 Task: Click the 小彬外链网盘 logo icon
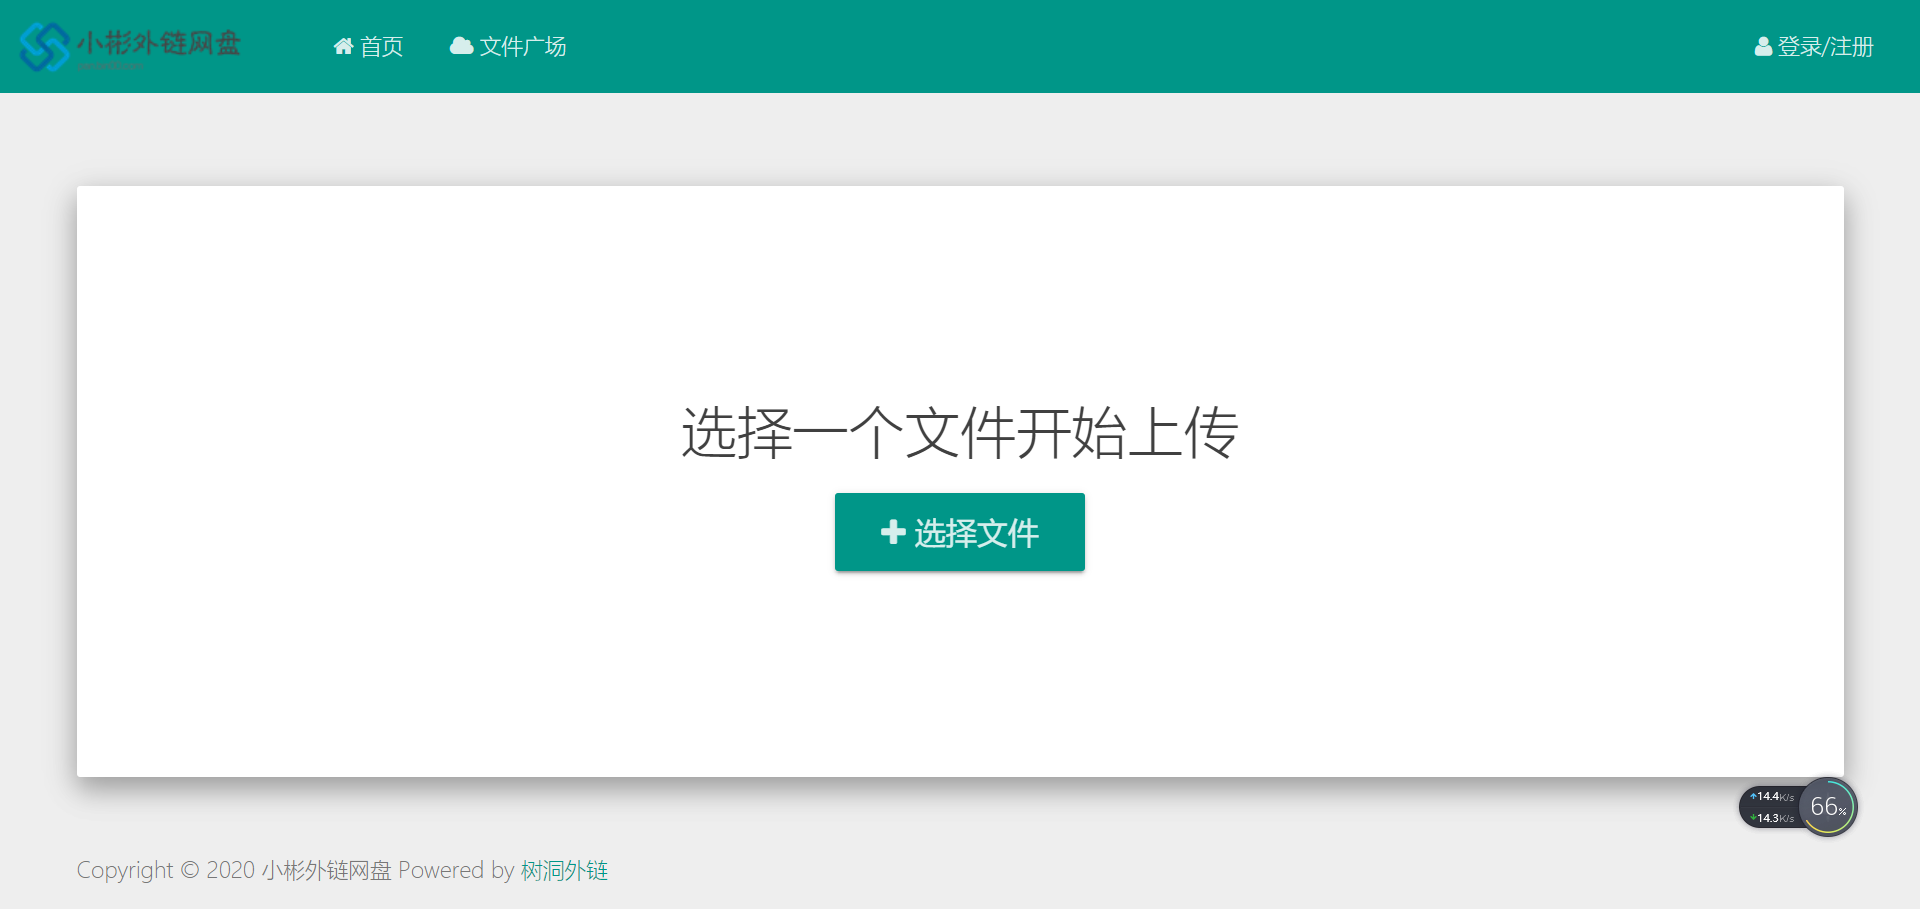pyautogui.click(x=44, y=46)
